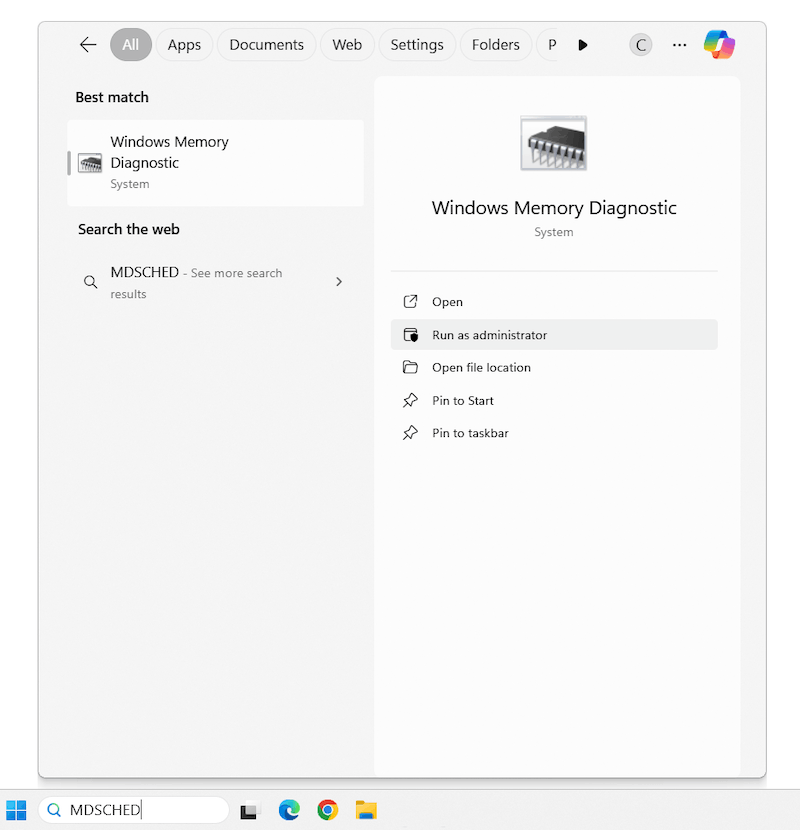Choose Pin to Start
800x830 pixels.
tap(554, 400)
